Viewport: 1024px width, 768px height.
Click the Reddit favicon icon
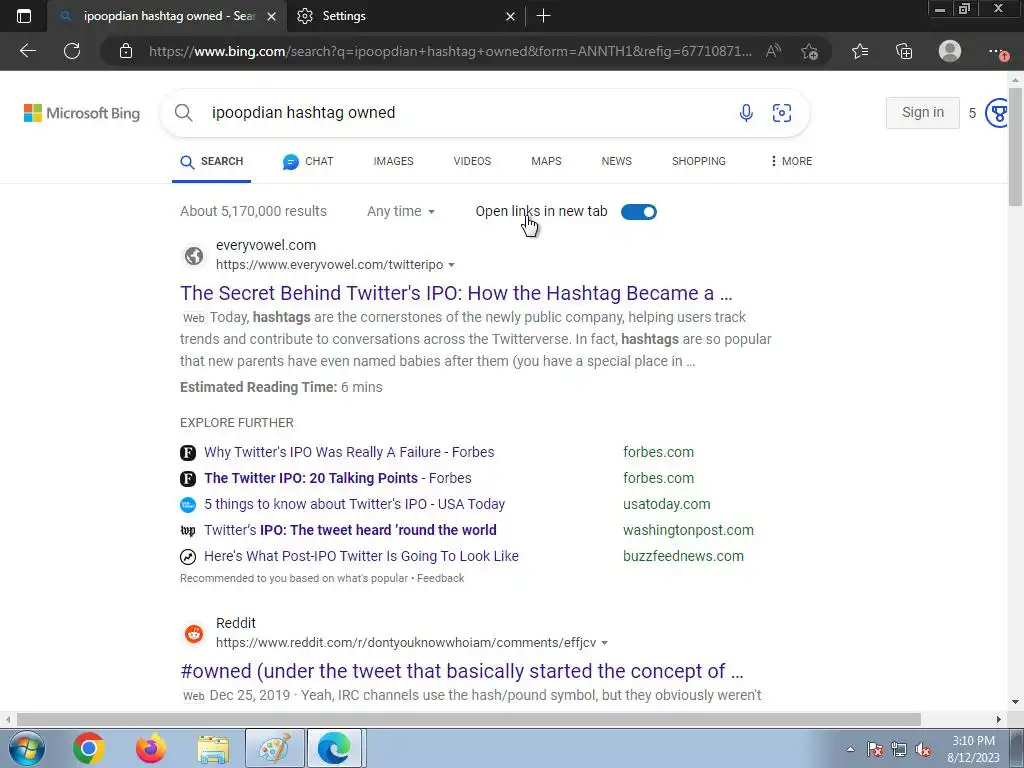[194, 633]
